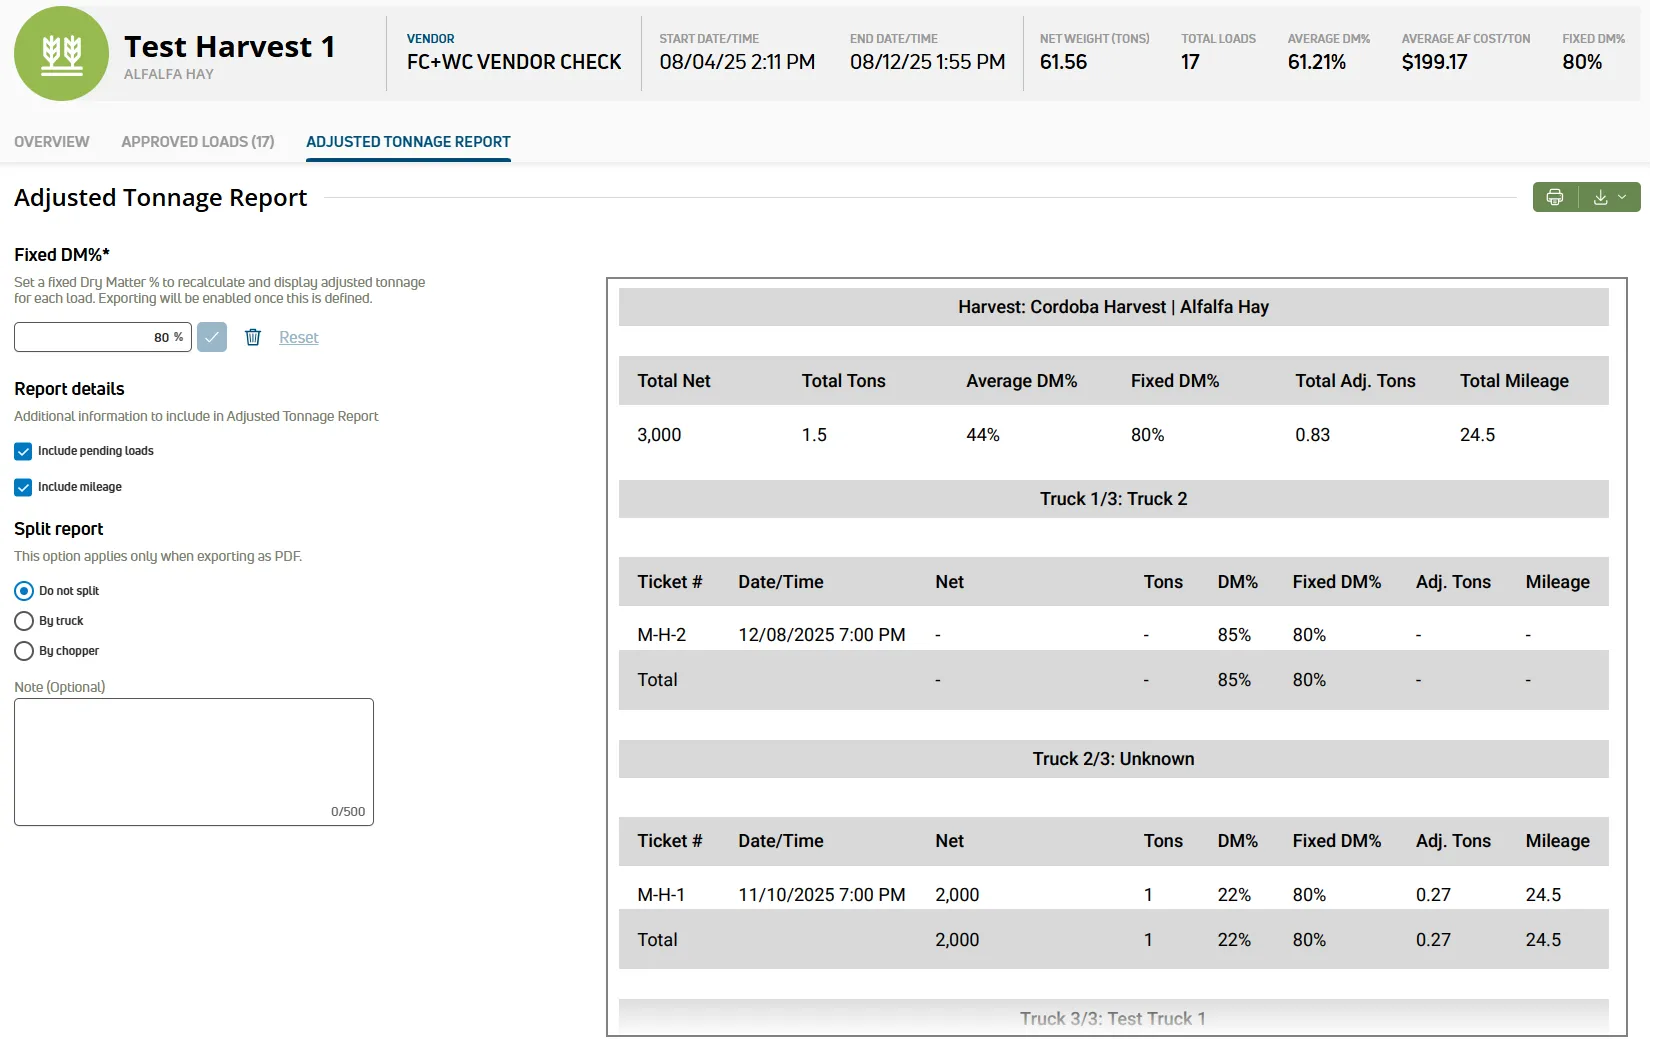The height and width of the screenshot is (1043, 1655).
Task: Click the Harvest: Cordoba Harvest header
Action: (1113, 307)
